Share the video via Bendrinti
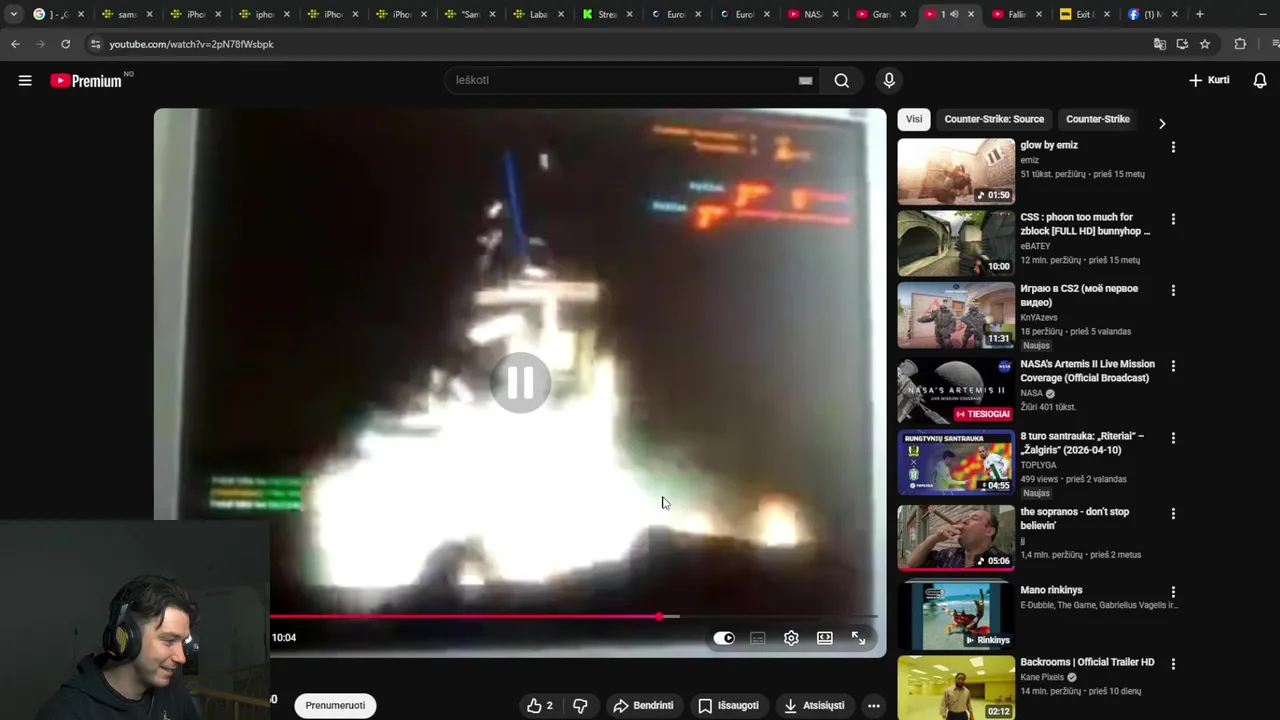This screenshot has width=1280, height=720. [x=643, y=706]
